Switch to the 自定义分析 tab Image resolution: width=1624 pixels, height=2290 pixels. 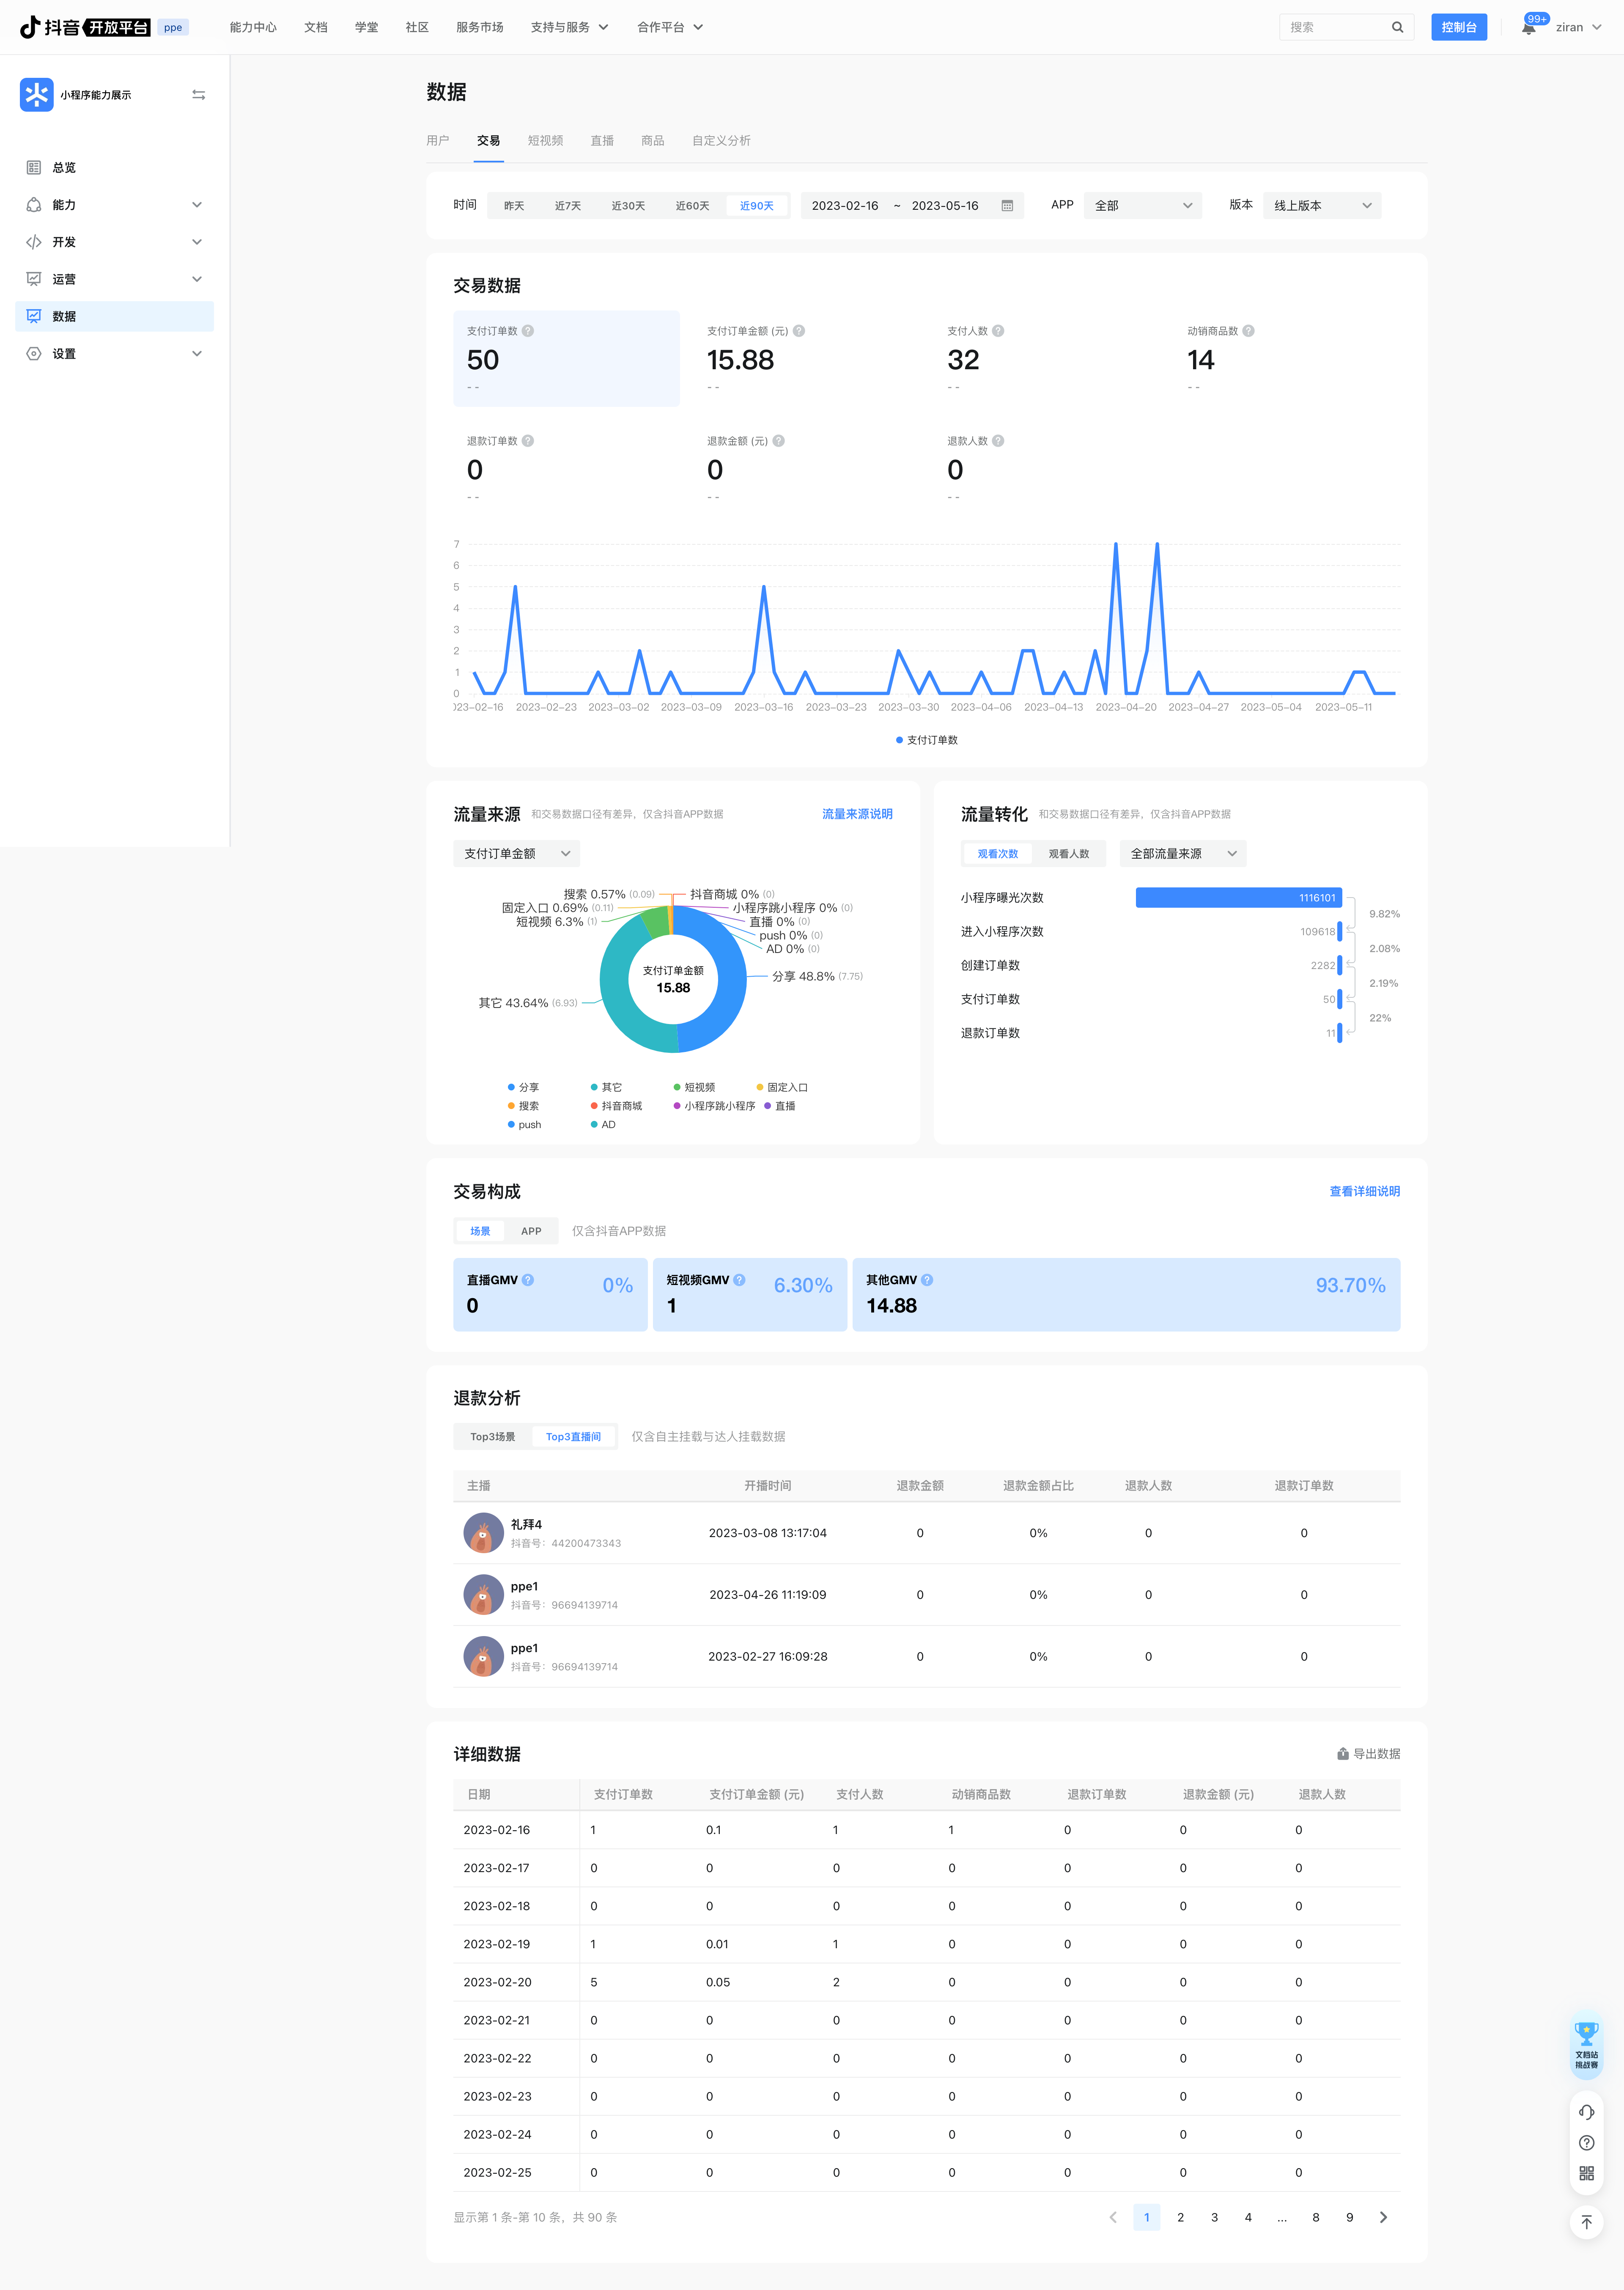click(x=721, y=141)
